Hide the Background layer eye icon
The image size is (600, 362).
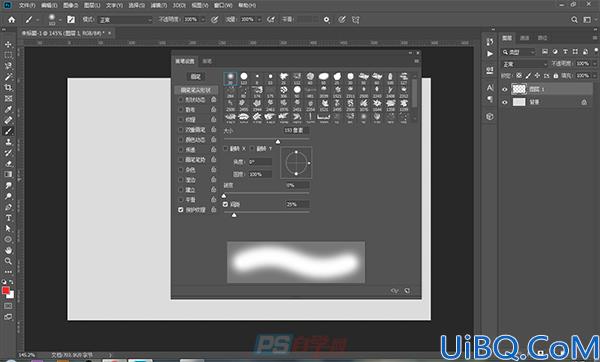click(x=505, y=102)
